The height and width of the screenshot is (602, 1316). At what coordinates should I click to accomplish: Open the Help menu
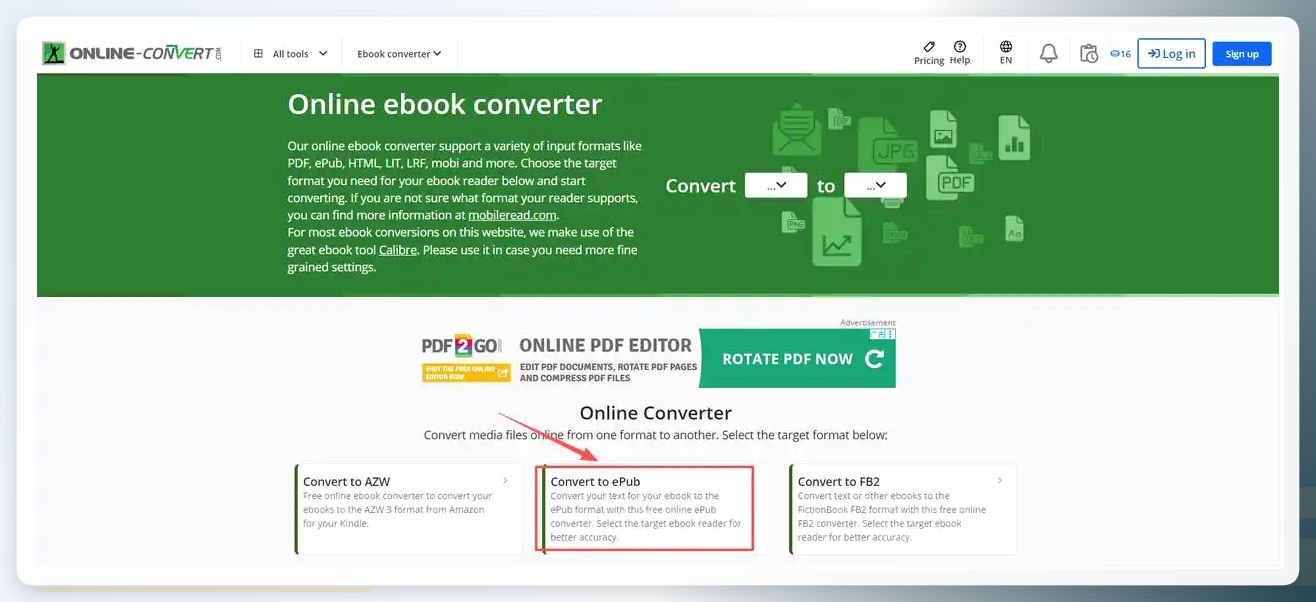[960, 53]
